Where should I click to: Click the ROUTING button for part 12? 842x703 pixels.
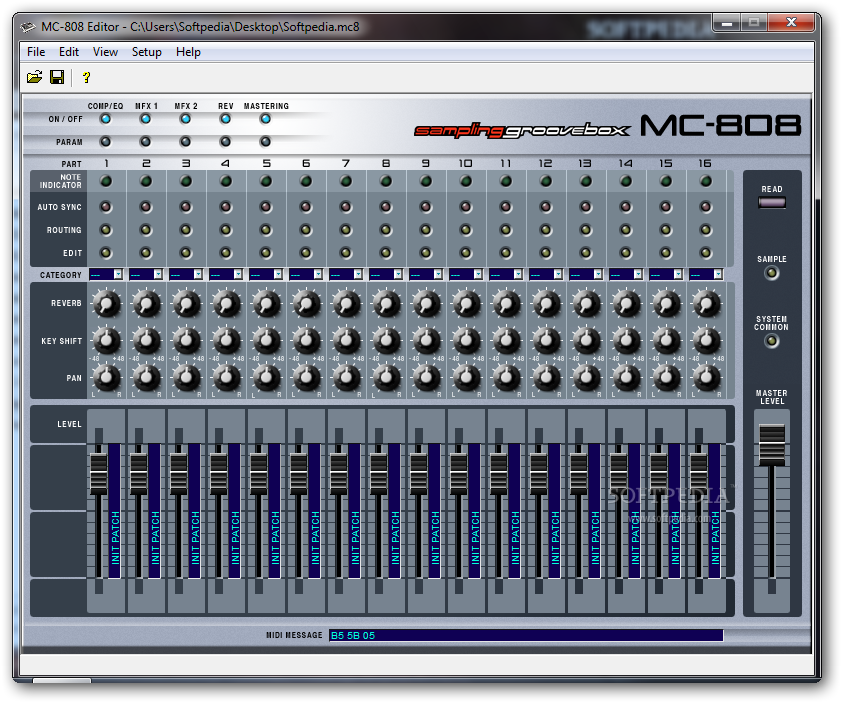pyautogui.click(x=546, y=230)
